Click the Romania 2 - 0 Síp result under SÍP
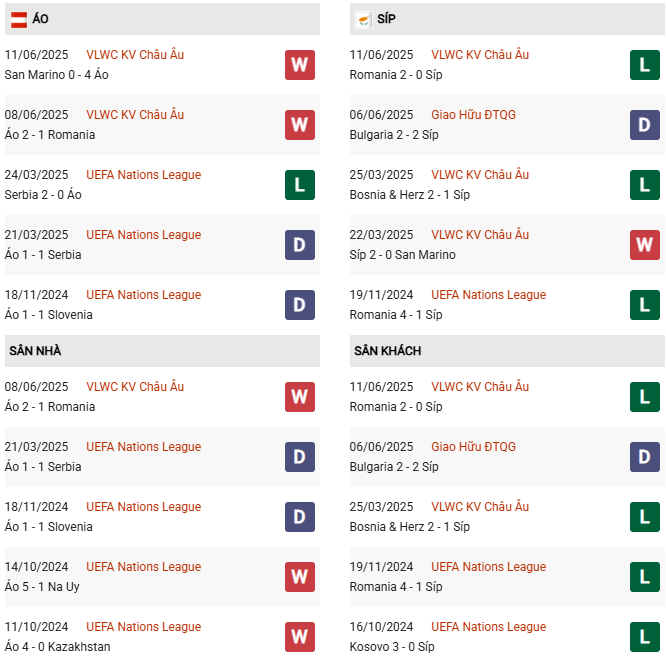This screenshot has width=666, height=660. pos(396,75)
